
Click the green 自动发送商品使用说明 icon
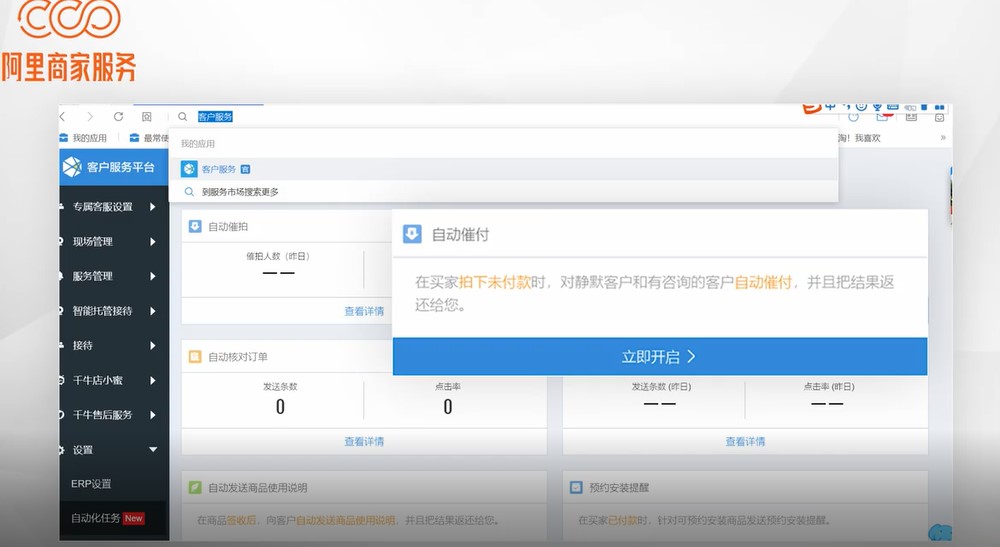click(x=195, y=488)
